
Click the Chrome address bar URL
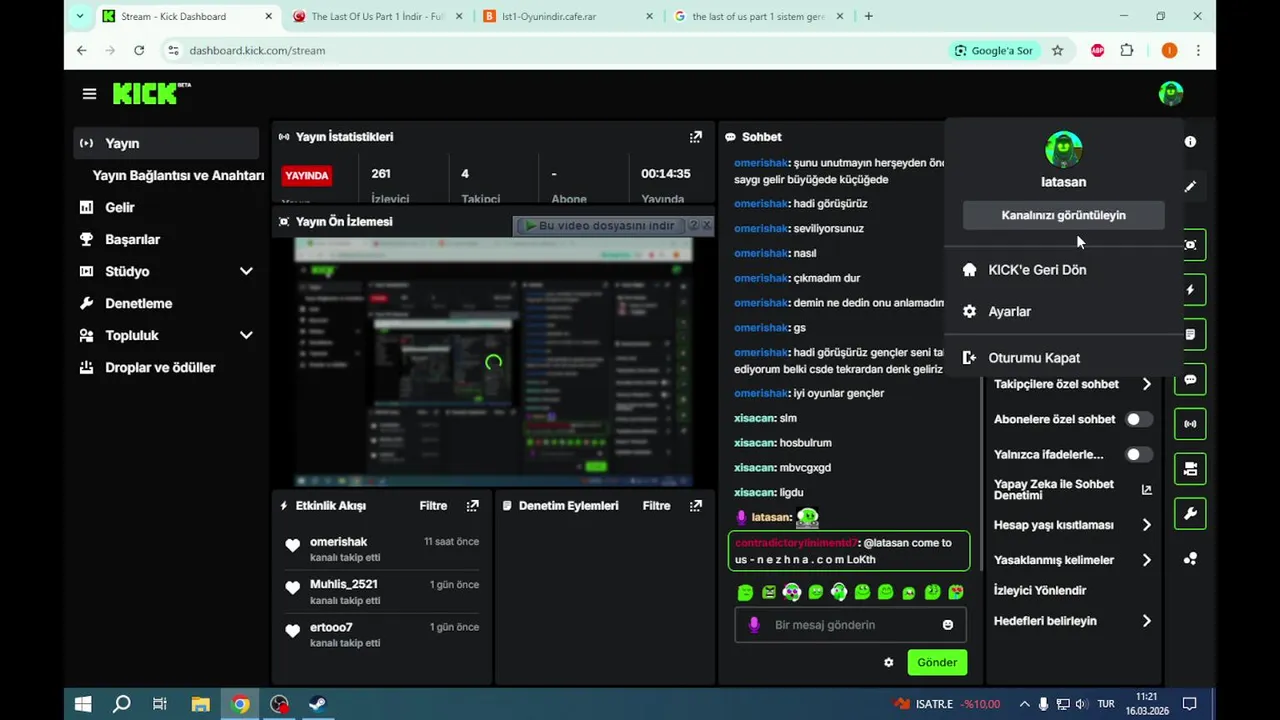pos(257,50)
